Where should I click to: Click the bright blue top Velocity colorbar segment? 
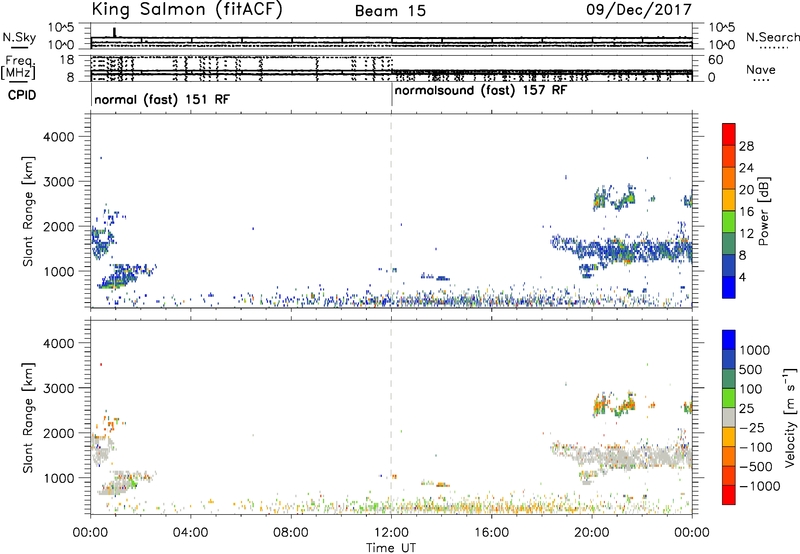click(729, 340)
